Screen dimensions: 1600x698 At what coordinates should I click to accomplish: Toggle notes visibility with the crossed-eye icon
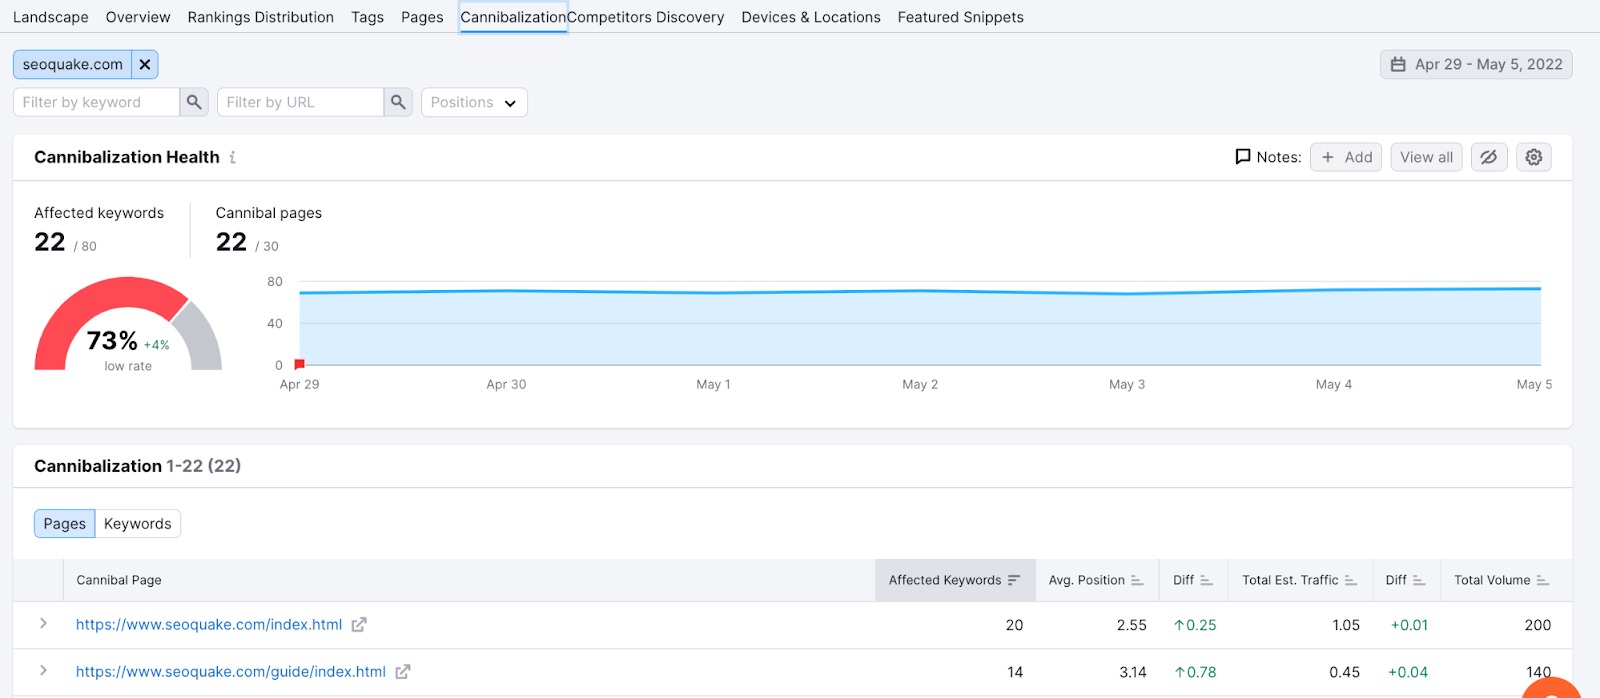(1488, 157)
